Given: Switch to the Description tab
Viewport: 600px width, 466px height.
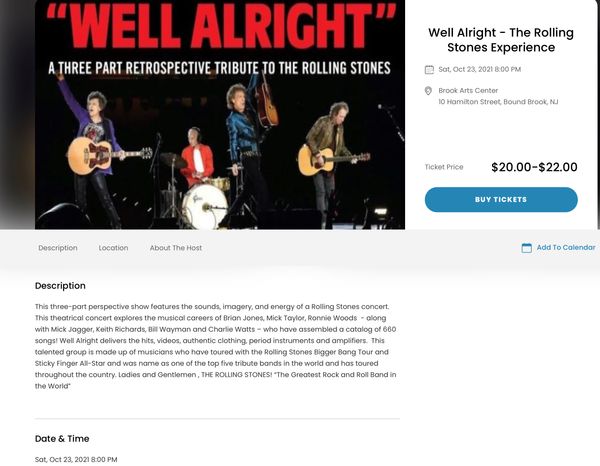Looking at the screenshot, I should 58,248.
